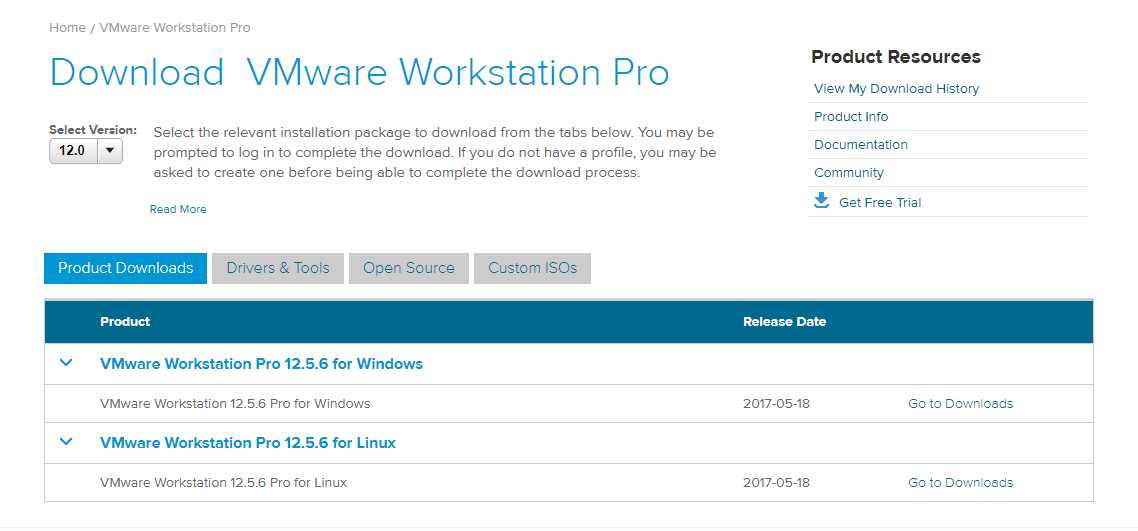Open the Open Source tab
The height and width of the screenshot is (531, 1138).
click(x=408, y=268)
